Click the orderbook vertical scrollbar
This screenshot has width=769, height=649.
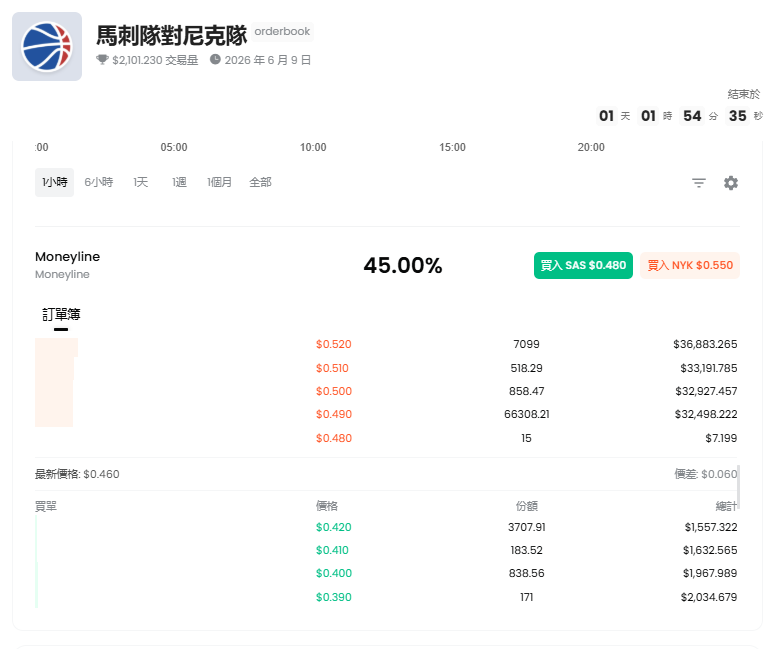(x=739, y=488)
